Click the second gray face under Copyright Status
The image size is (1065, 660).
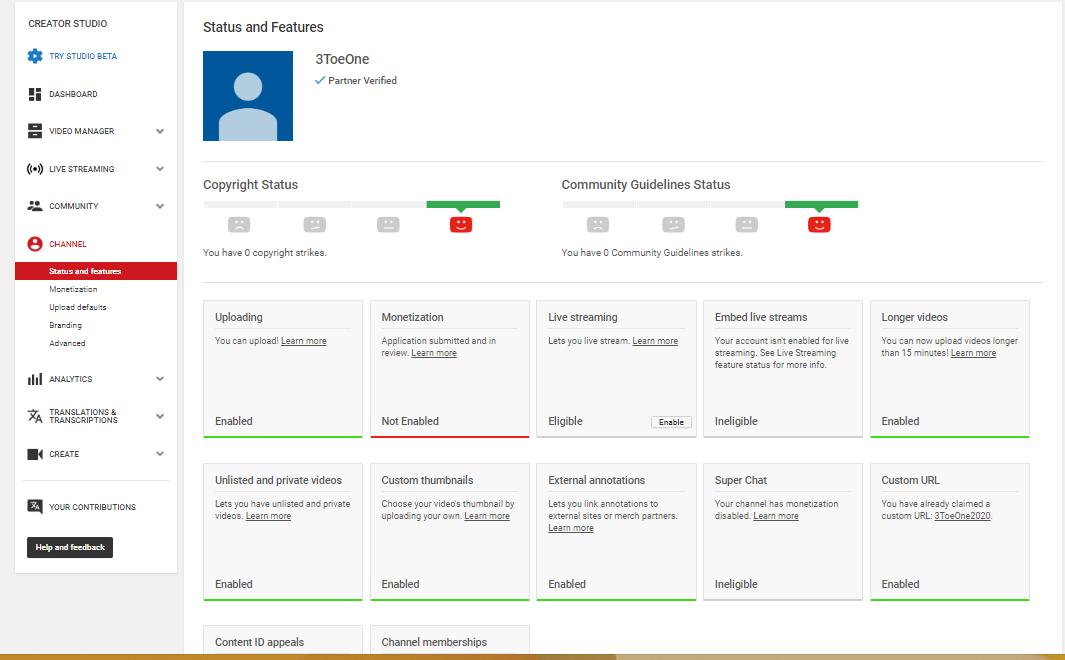pos(314,225)
